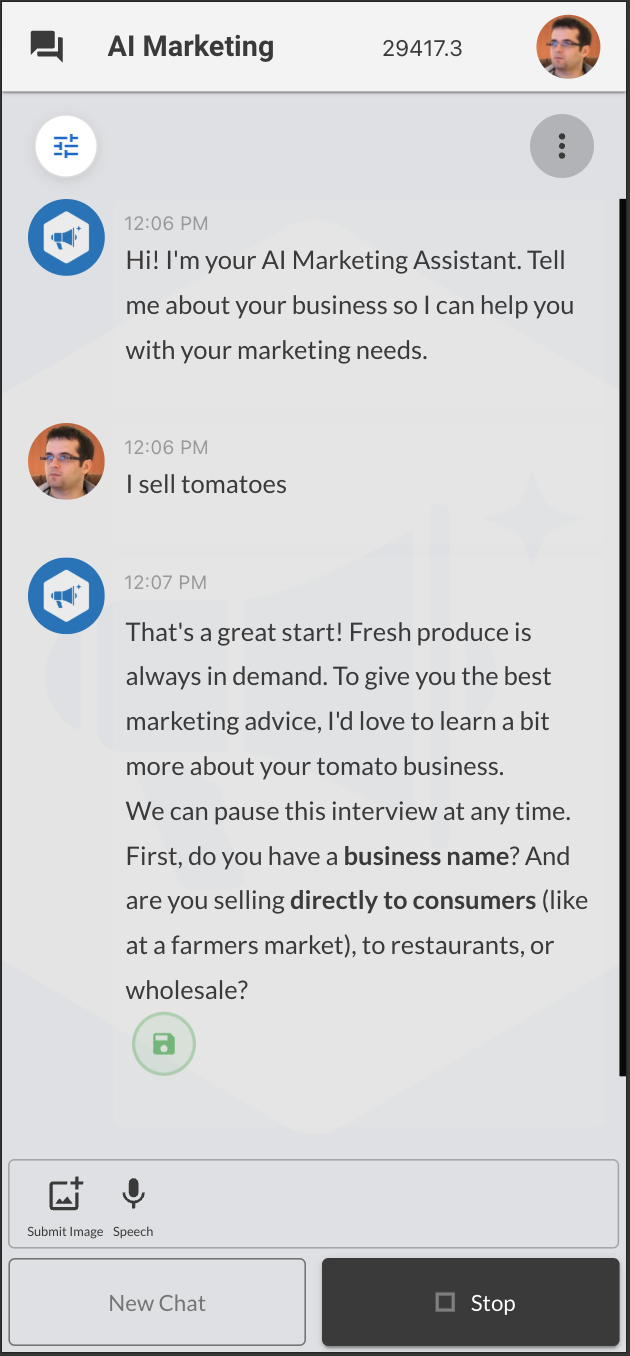Click the megaphone avatar on first message
The width and height of the screenshot is (630, 1356).
66,238
